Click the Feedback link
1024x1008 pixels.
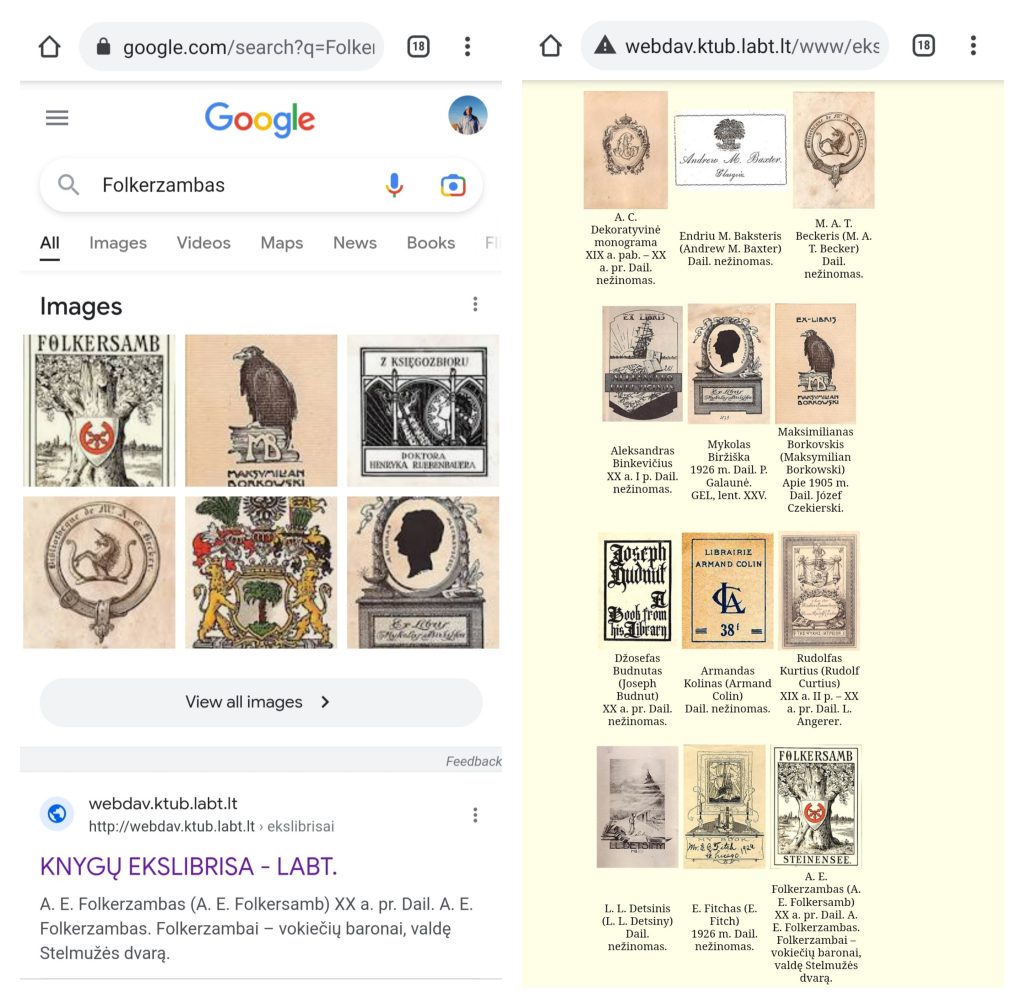pyautogui.click(x=473, y=761)
